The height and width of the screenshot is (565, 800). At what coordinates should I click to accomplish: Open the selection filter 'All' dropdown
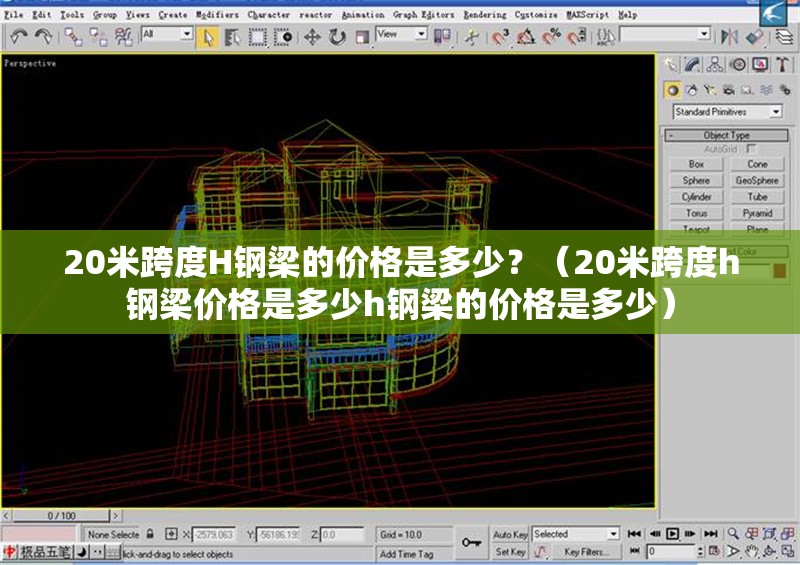click(166, 34)
